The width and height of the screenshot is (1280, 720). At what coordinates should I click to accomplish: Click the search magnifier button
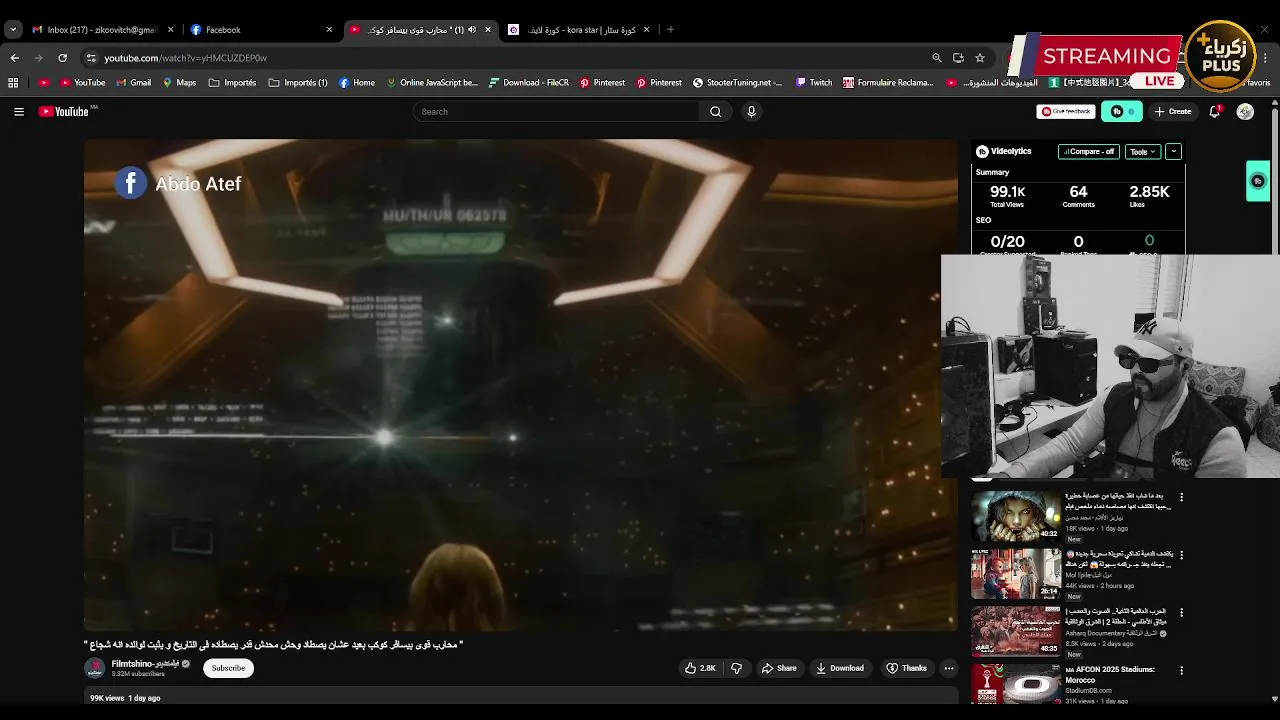pos(715,112)
